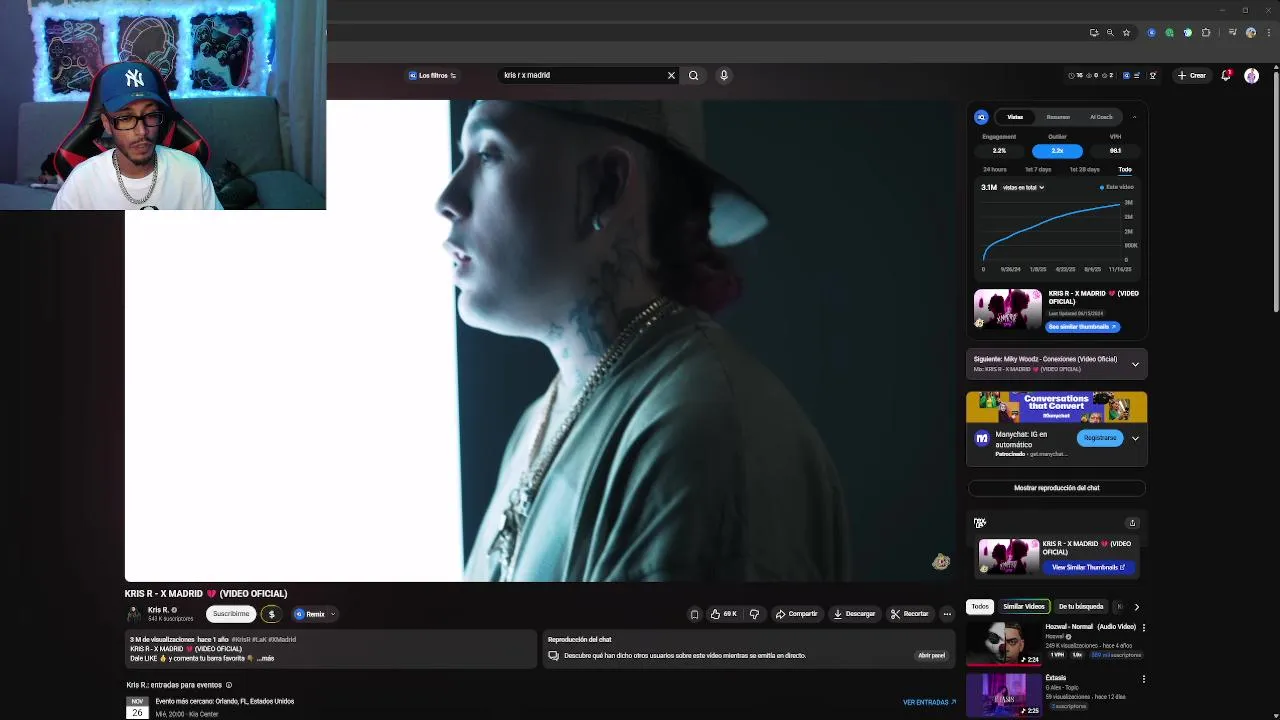The width and height of the screenshot is (1280, 720).
Task: Click the Kris R. channel avatar
Action: pos(134,614)
